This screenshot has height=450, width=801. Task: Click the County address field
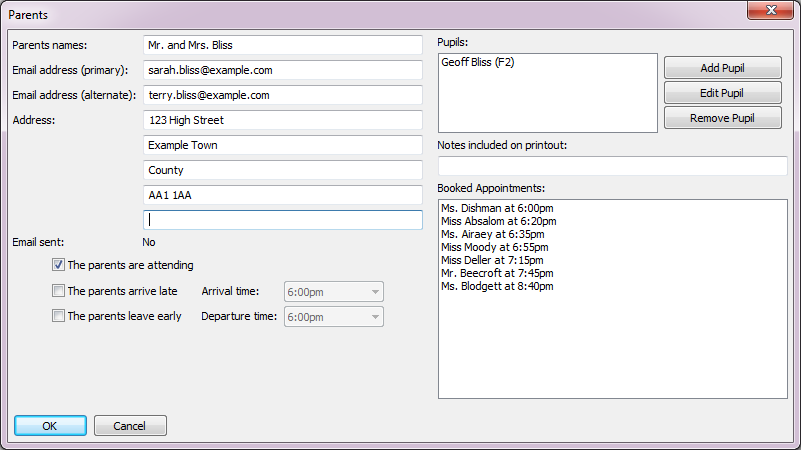point(282,170)
